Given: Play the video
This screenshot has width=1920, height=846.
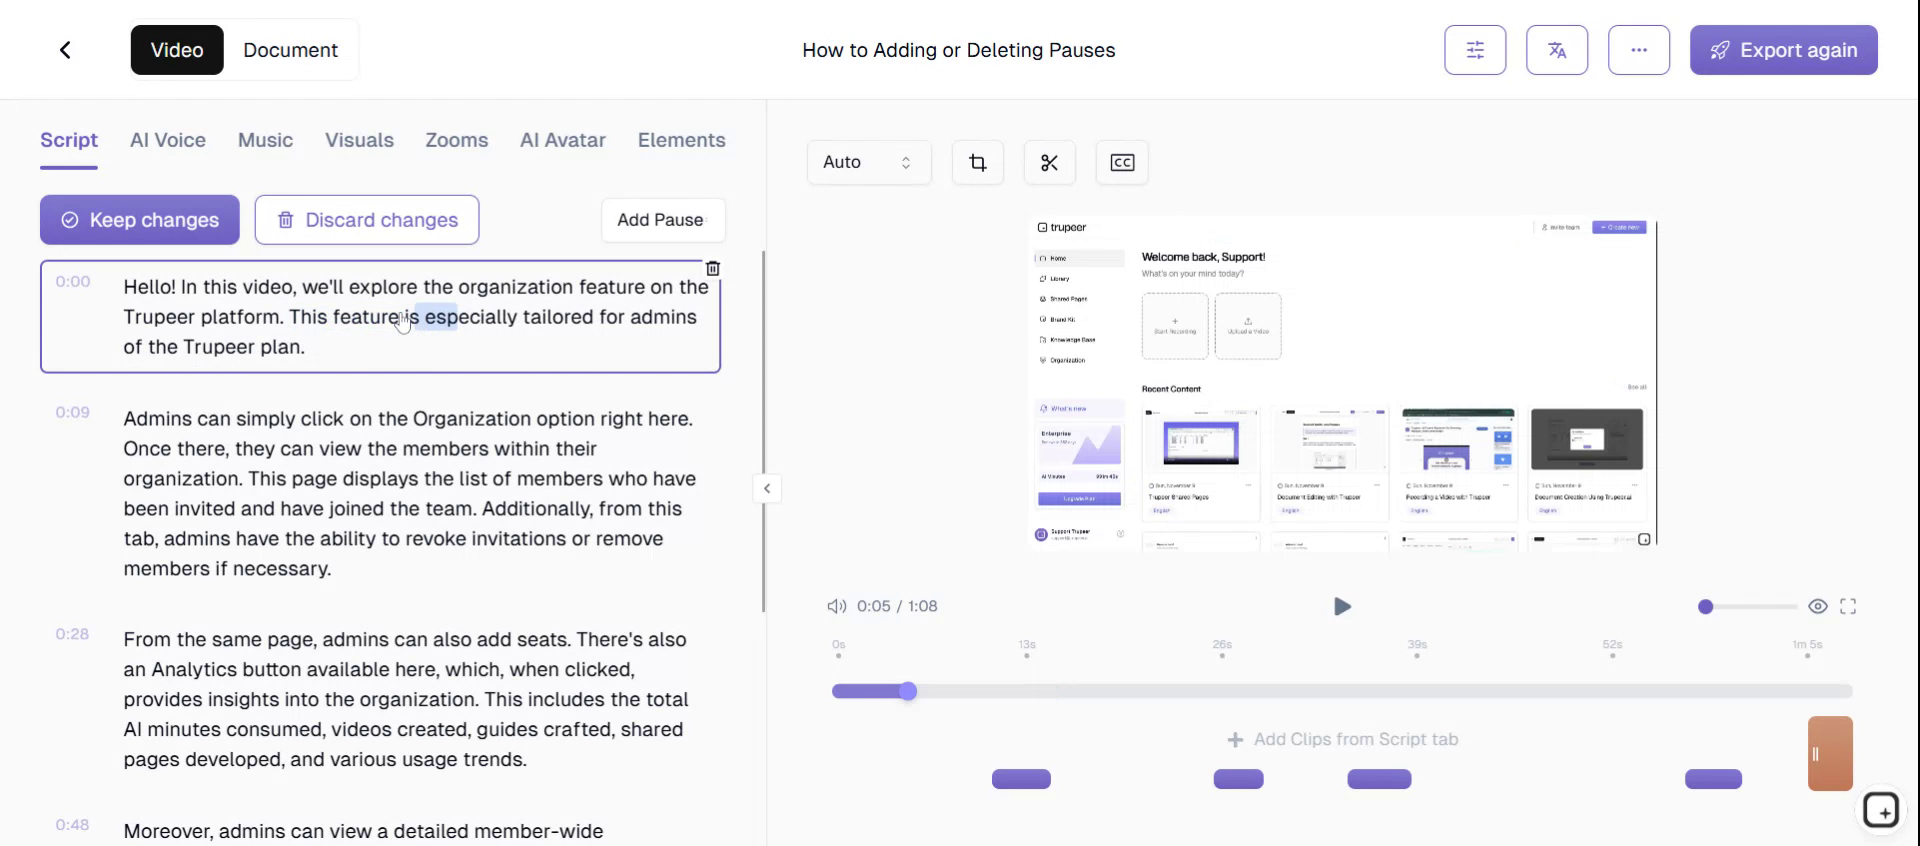Looking at the screenshot, I should coord(1342,606).
